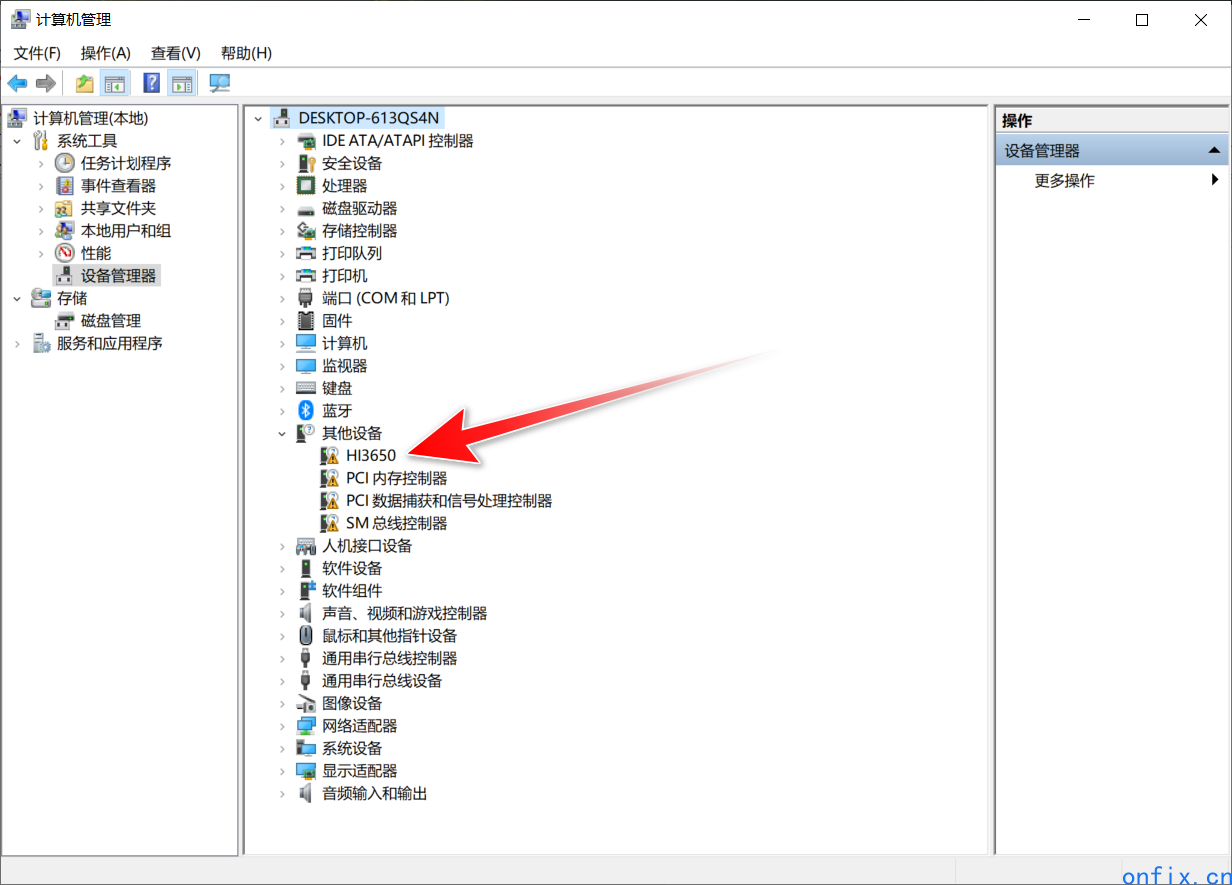Click the blue Help question mark icon

(x=152, y=83)
